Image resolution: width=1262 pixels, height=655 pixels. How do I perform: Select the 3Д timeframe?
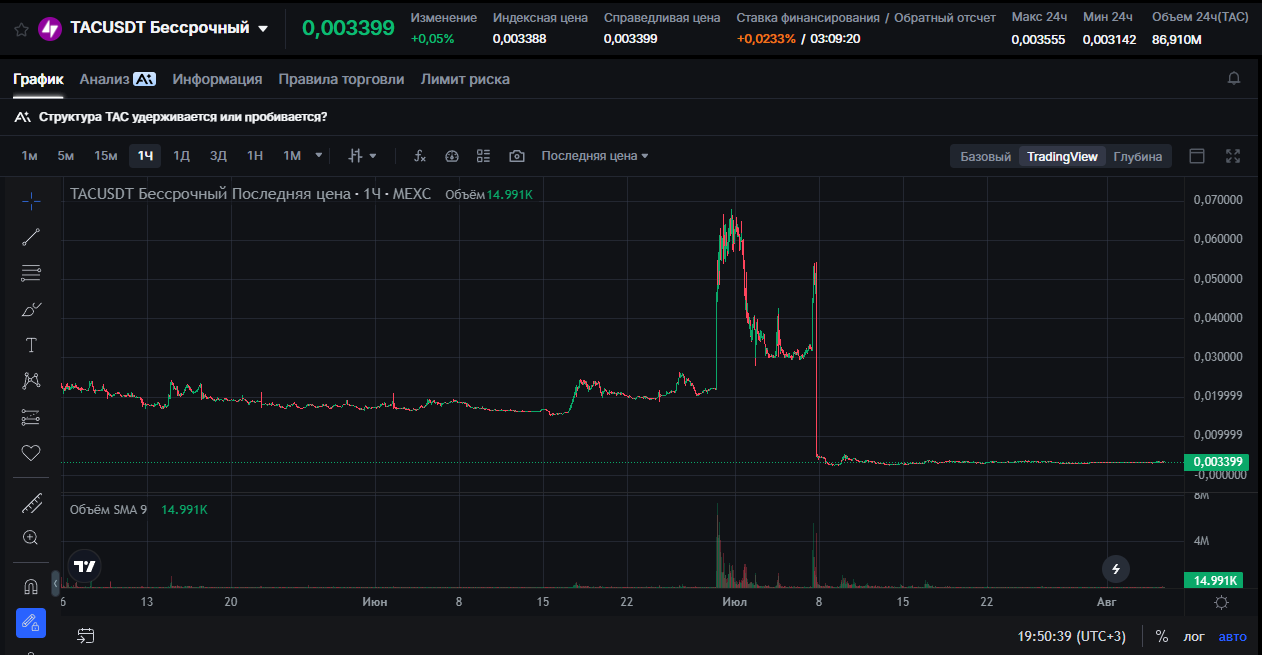(x=218, y=156)
